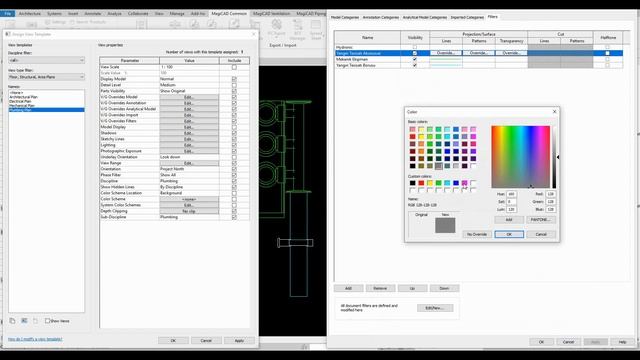Toggle Include checkbox for Detail Level

tap(234, 85)
